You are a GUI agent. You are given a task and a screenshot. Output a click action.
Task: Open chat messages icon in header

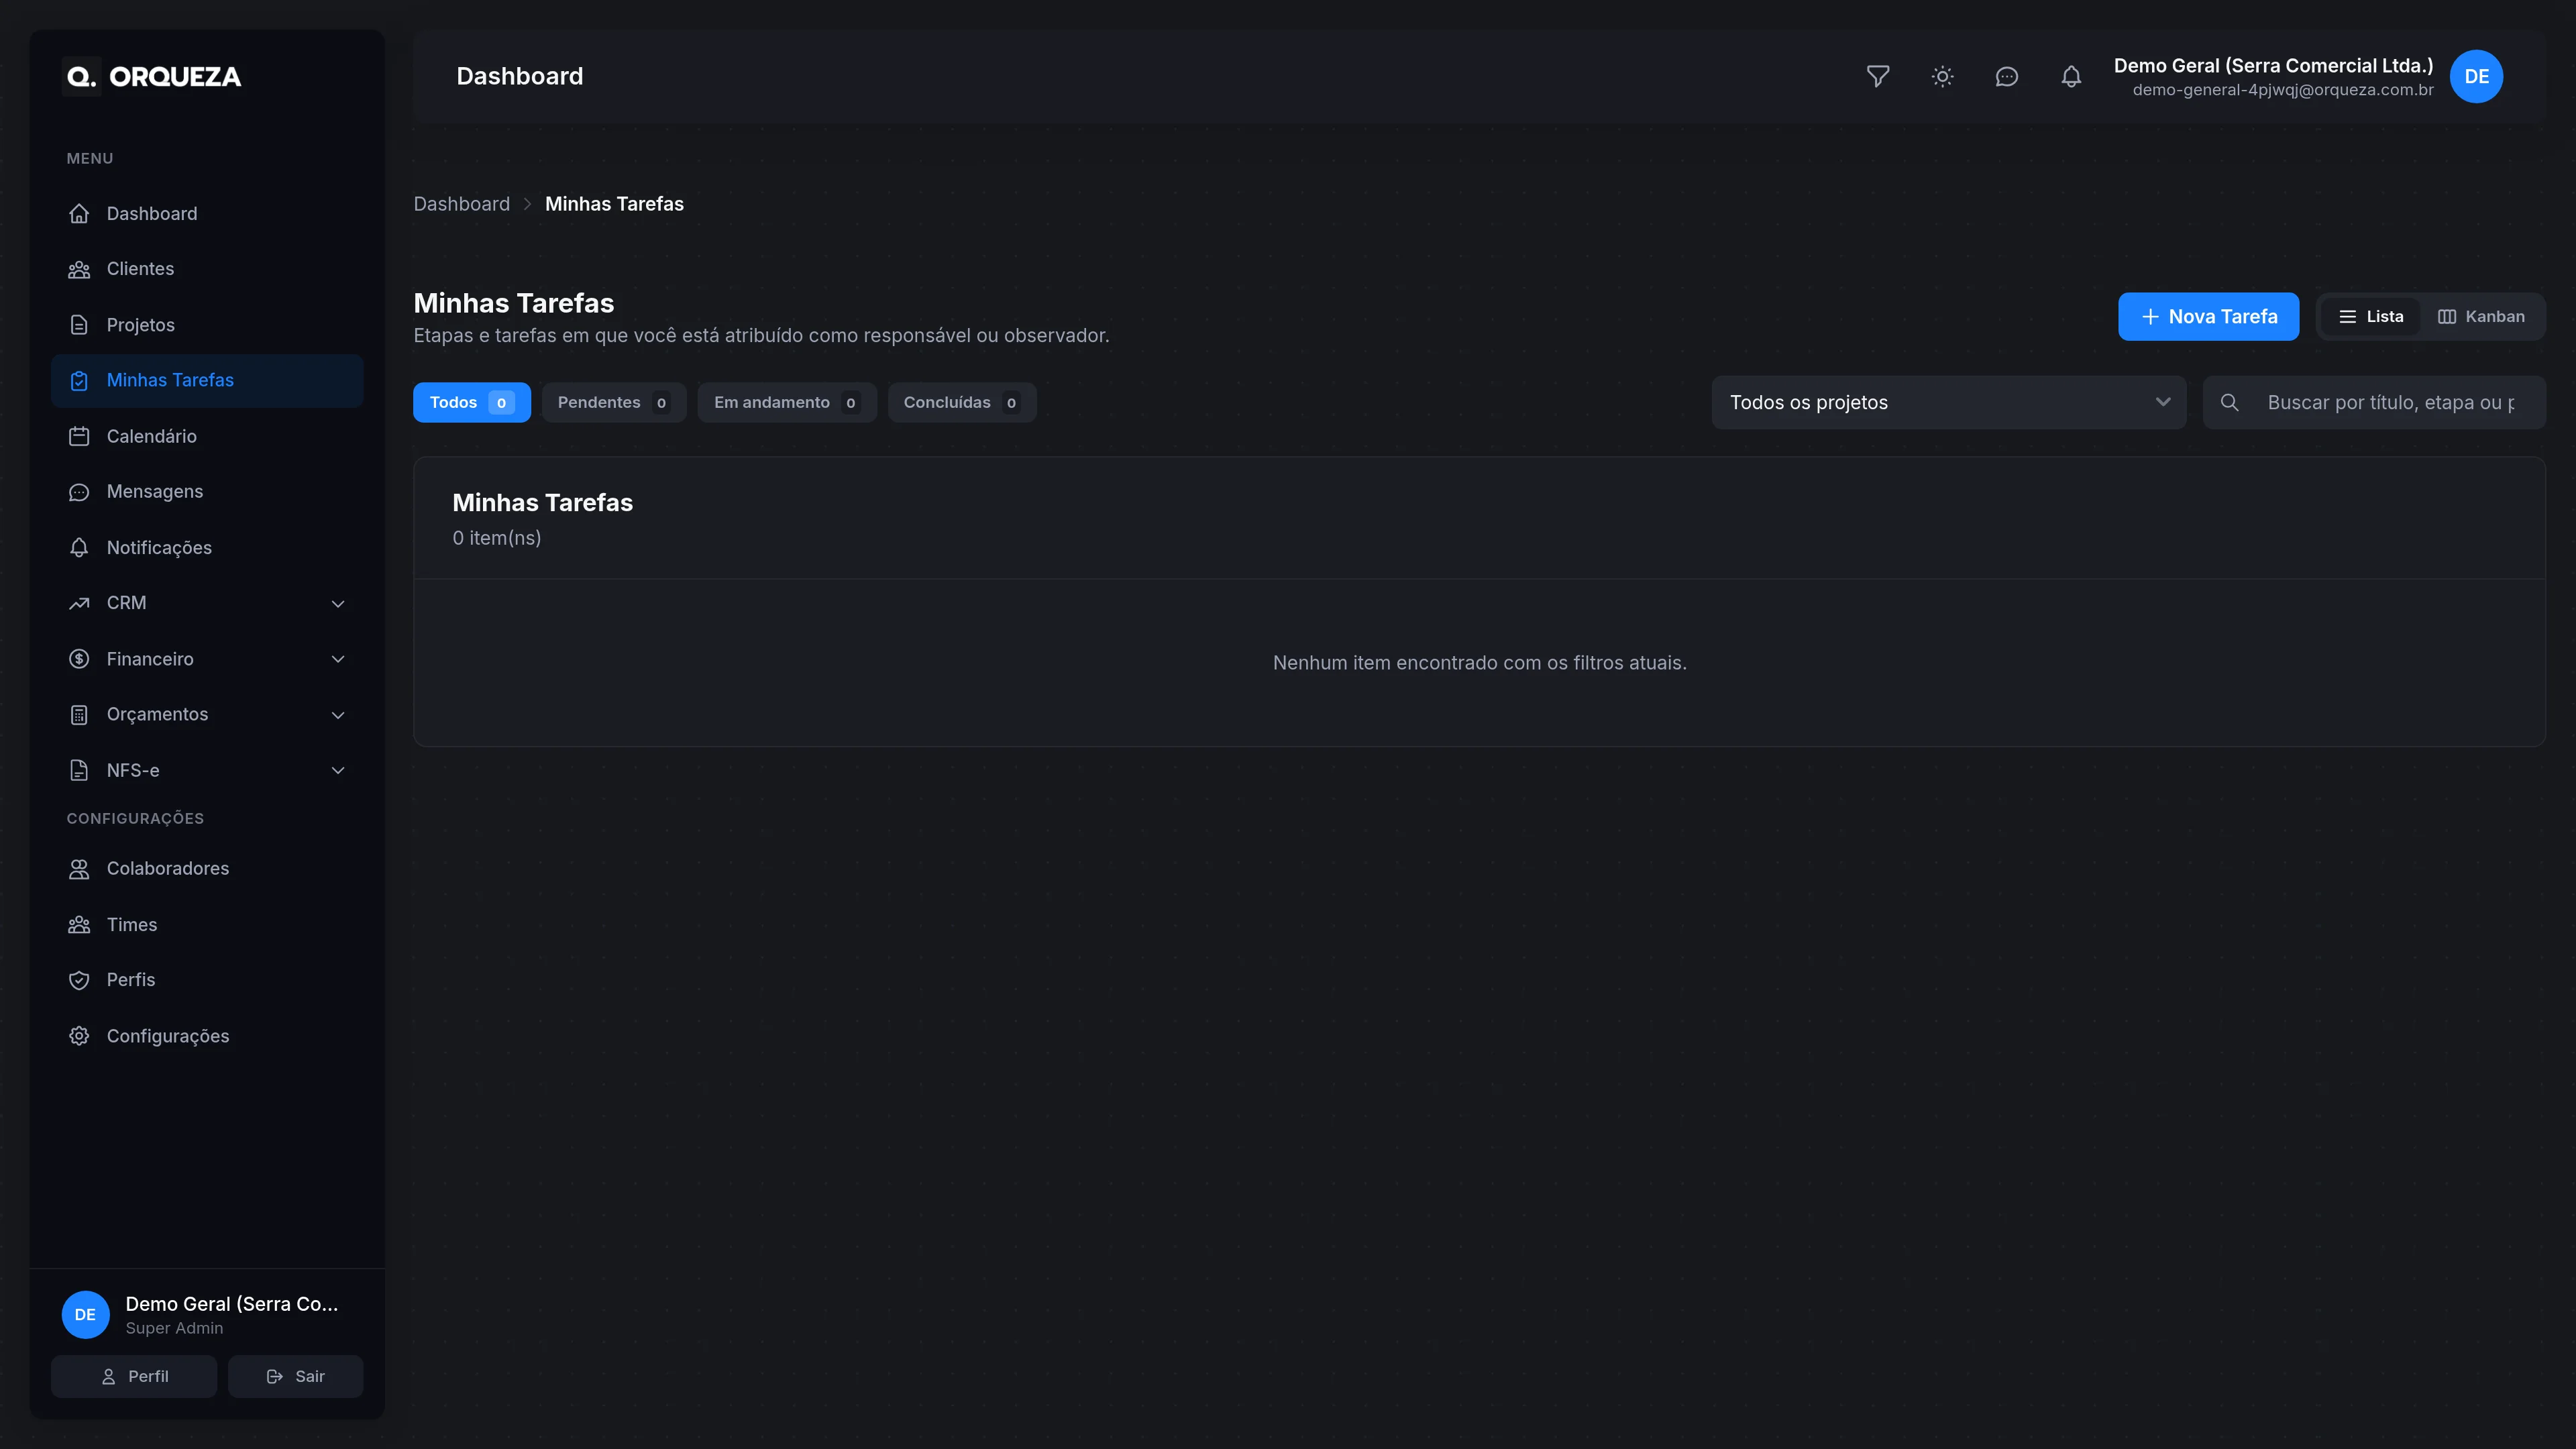pos(2007,76)
